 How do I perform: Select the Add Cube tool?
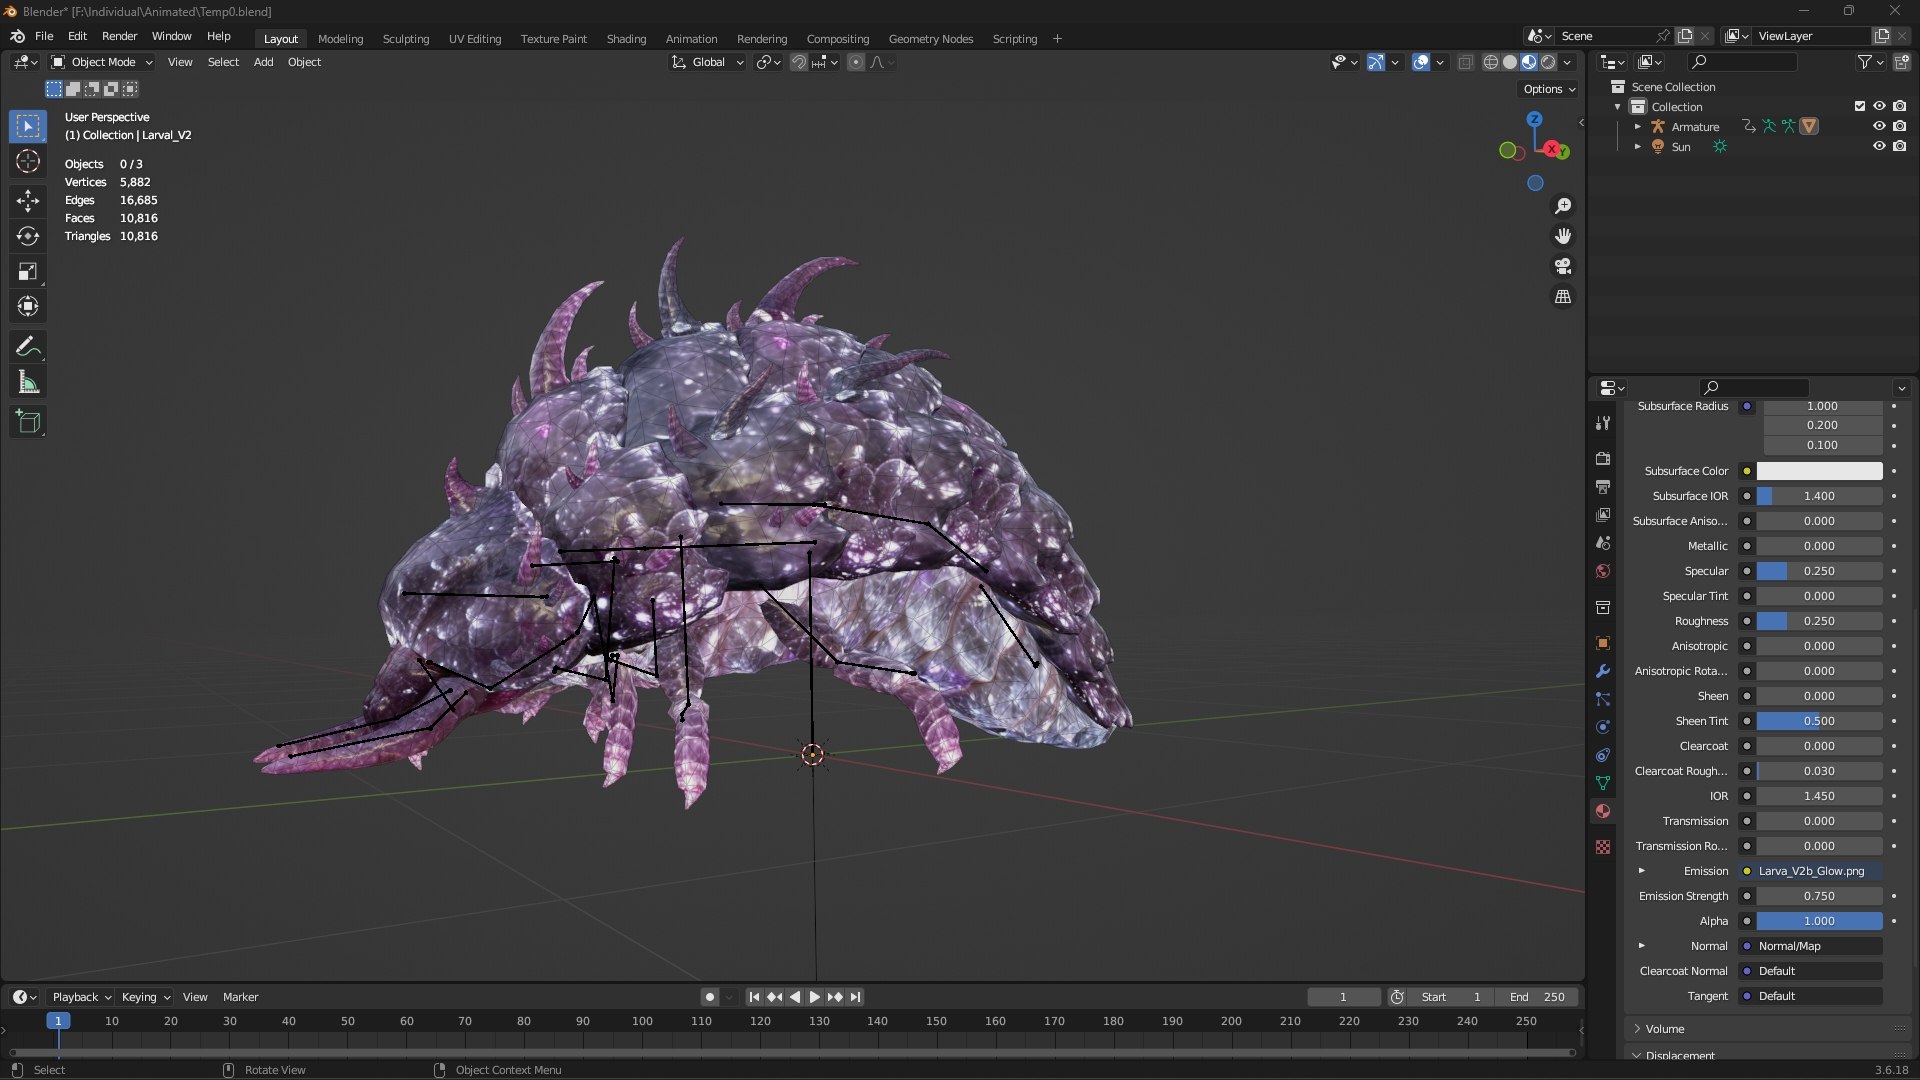[x=28, y=422]
